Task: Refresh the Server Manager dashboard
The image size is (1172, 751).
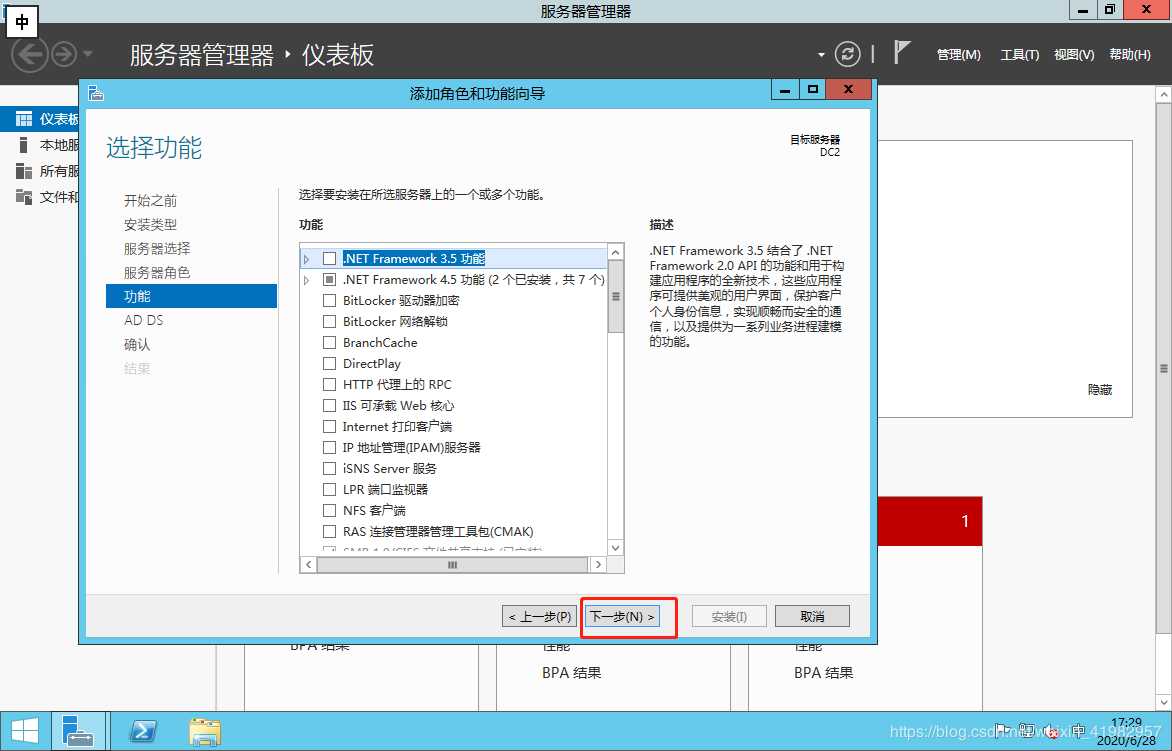Action: coord(847,54)
